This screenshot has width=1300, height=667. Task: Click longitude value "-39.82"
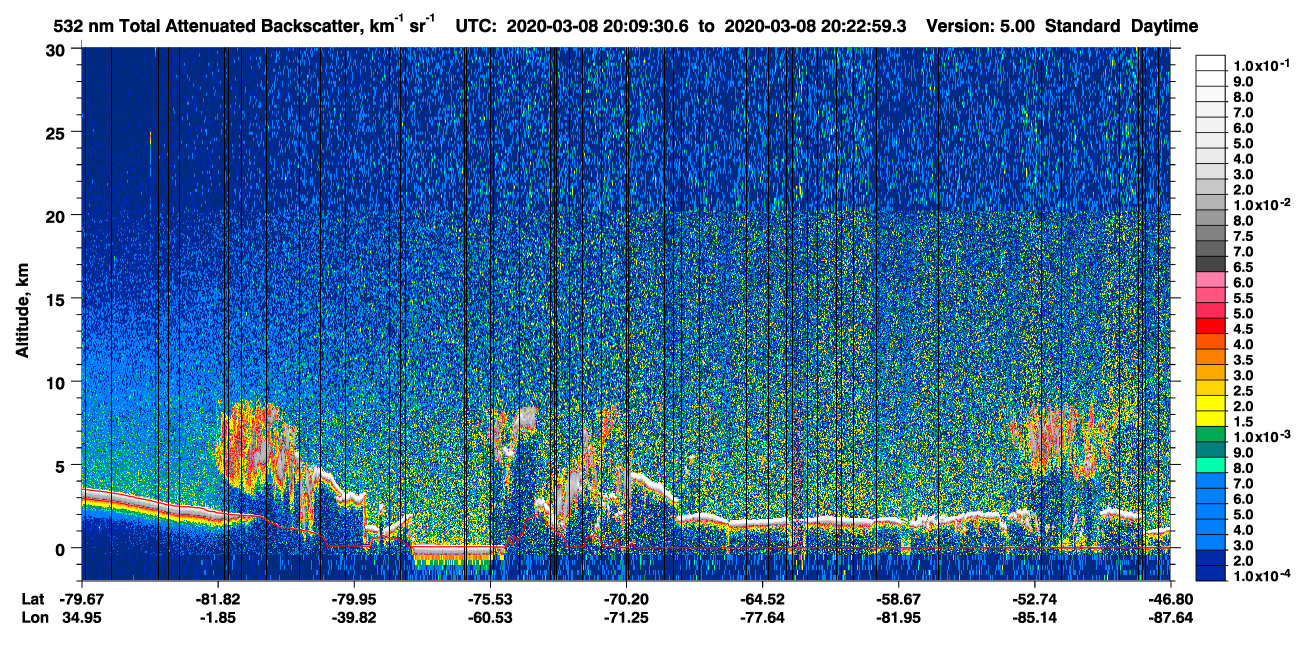[353, 617]
